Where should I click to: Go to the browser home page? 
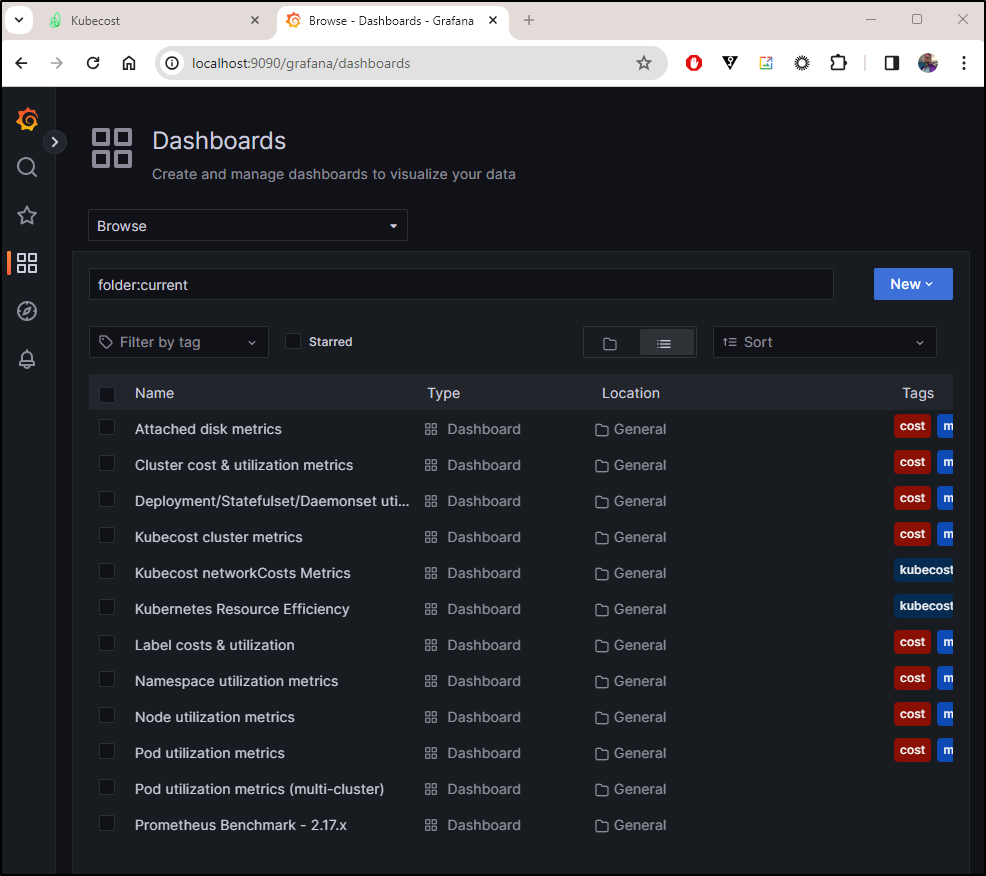[x=129, y=63]
